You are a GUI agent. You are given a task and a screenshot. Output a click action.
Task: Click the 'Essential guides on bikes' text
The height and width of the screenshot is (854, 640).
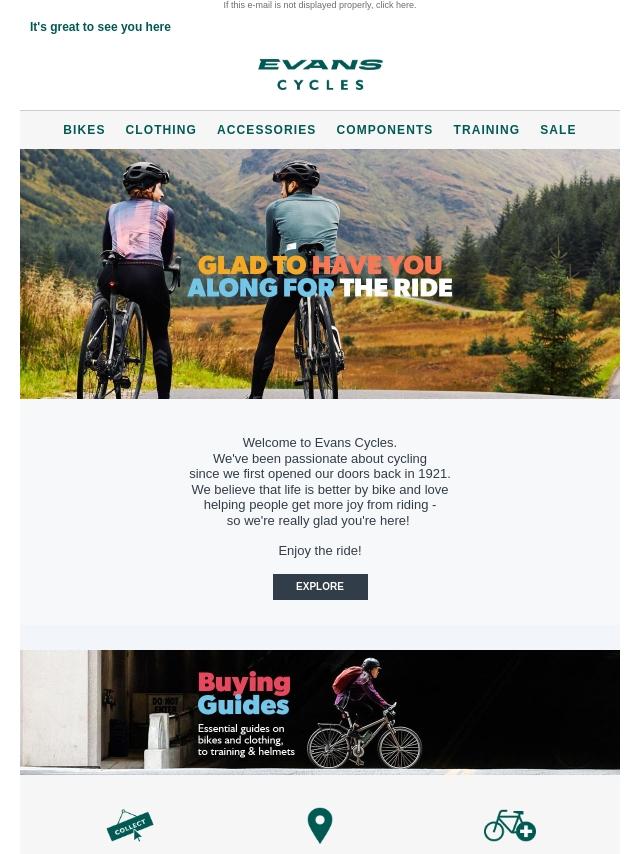coord(246,740)
